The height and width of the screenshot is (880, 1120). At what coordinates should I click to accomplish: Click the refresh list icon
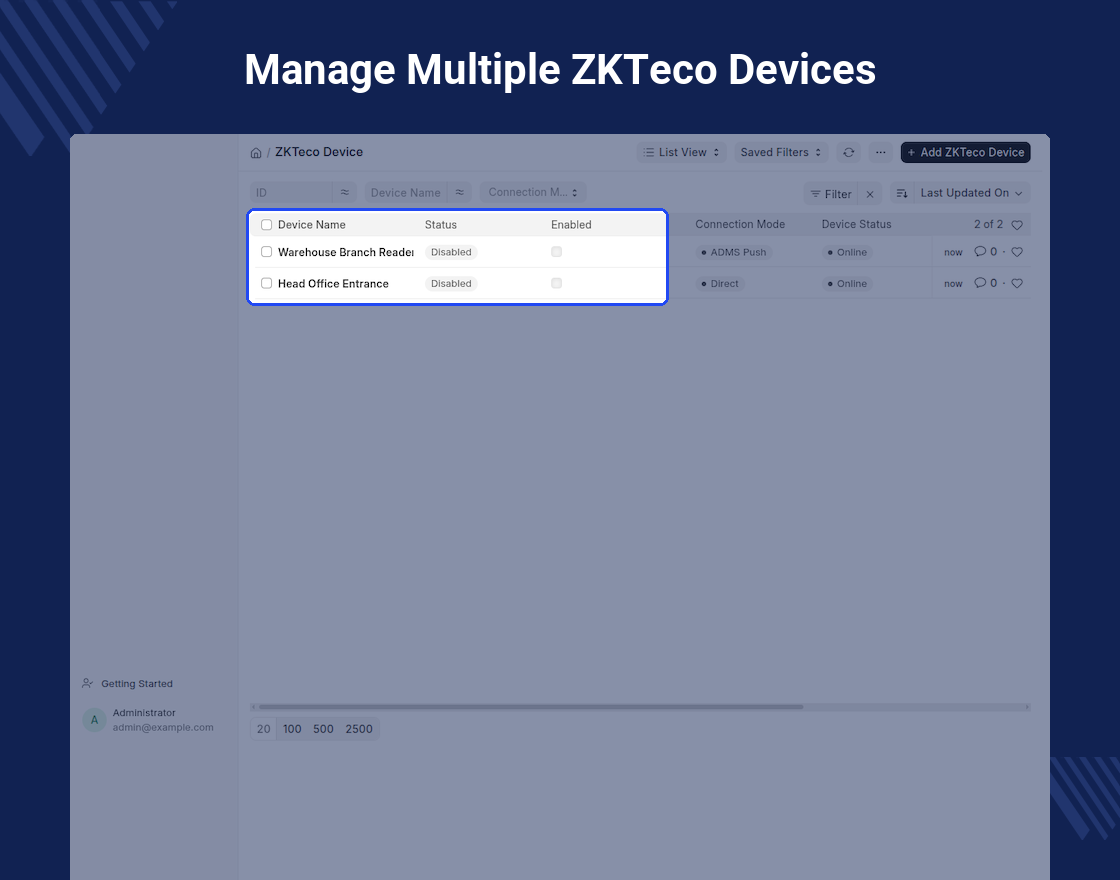pos(849,152)
